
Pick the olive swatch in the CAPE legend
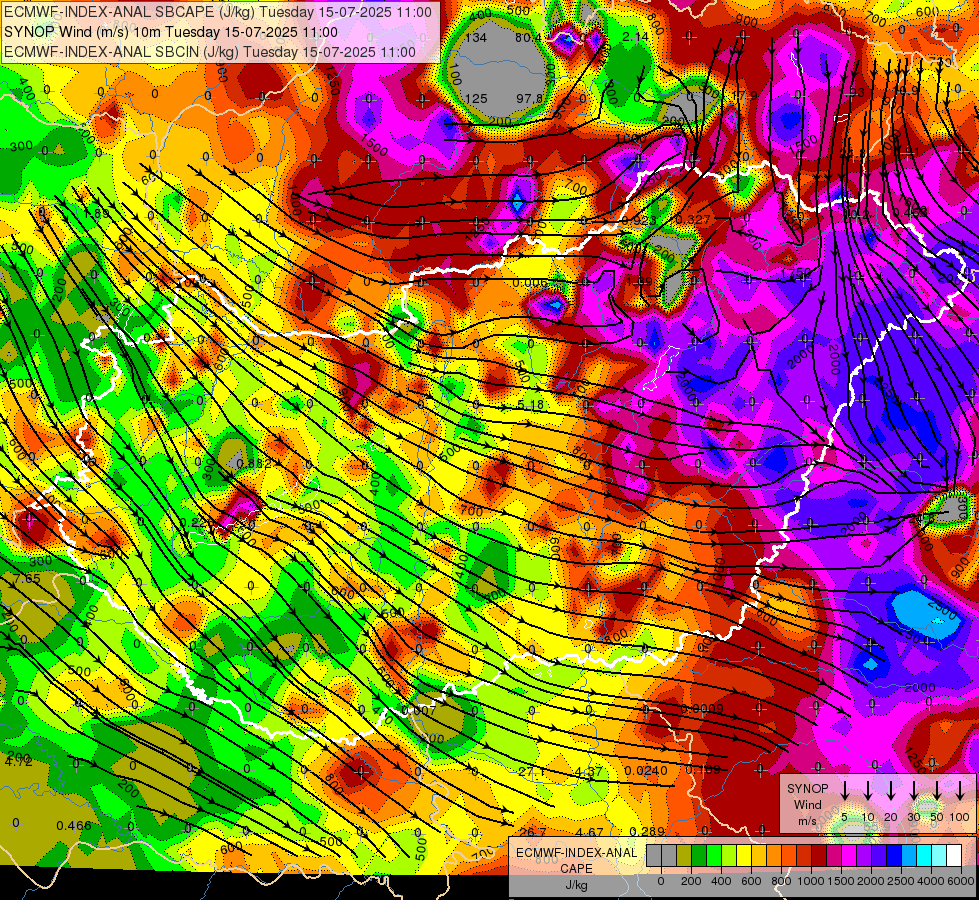pos(684,855)
